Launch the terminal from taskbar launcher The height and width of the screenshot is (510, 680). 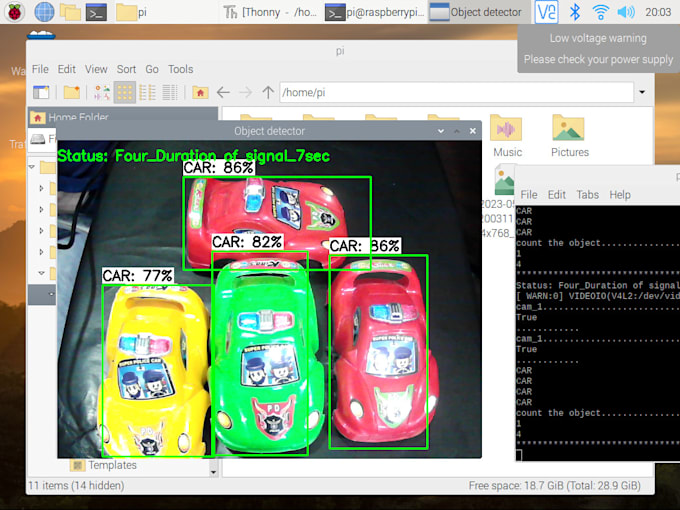pyautogui.click(x=96, y=12)
